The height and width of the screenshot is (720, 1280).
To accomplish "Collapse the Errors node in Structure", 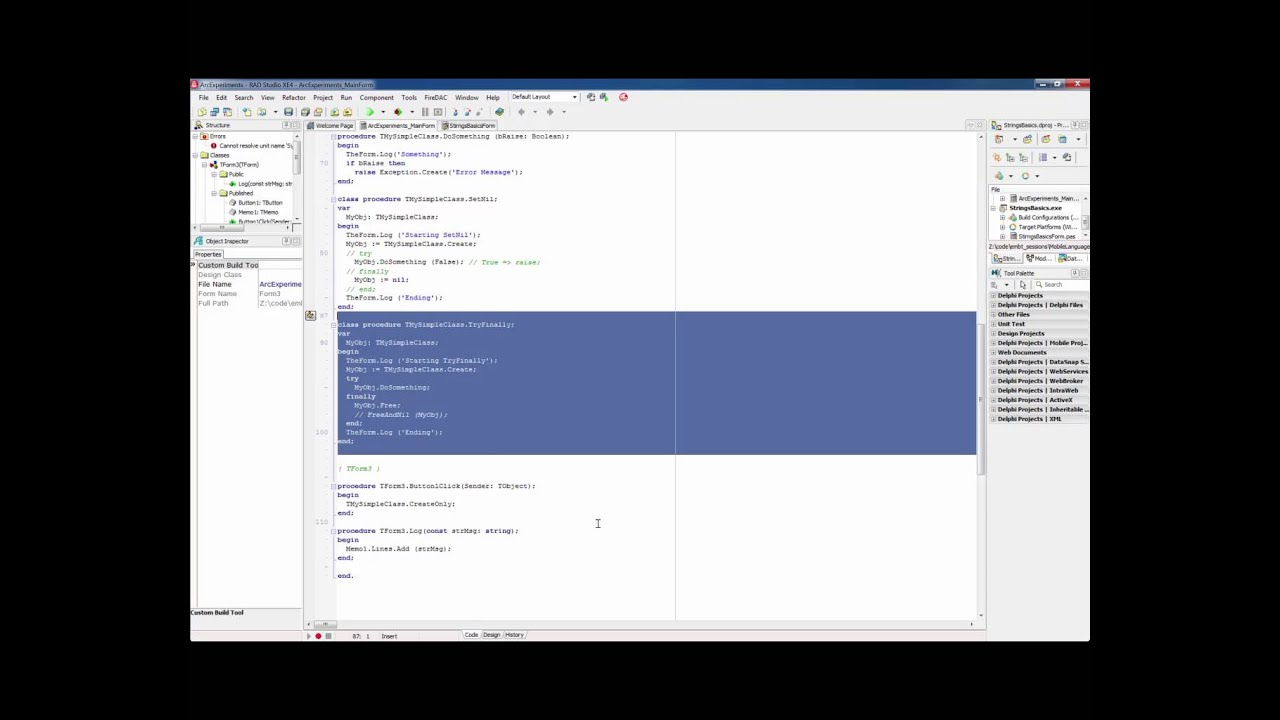I will [195, 136].
